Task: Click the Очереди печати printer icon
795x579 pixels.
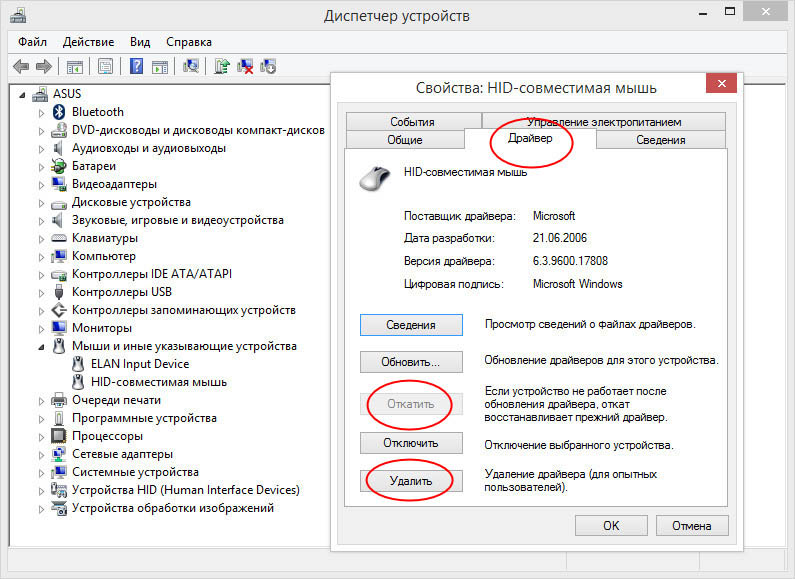Action: click(59, 400)
